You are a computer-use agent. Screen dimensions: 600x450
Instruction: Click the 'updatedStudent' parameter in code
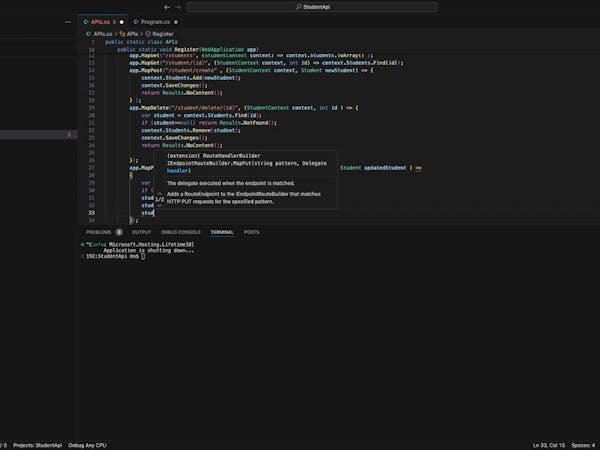tap(385, 168)
